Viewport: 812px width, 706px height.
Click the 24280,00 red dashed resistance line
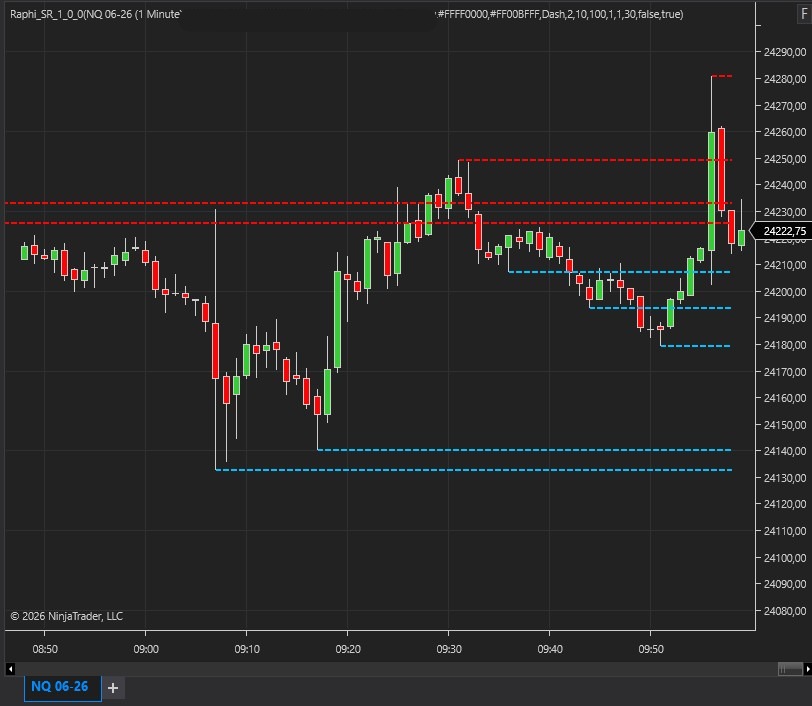click(x=722, y=76)
